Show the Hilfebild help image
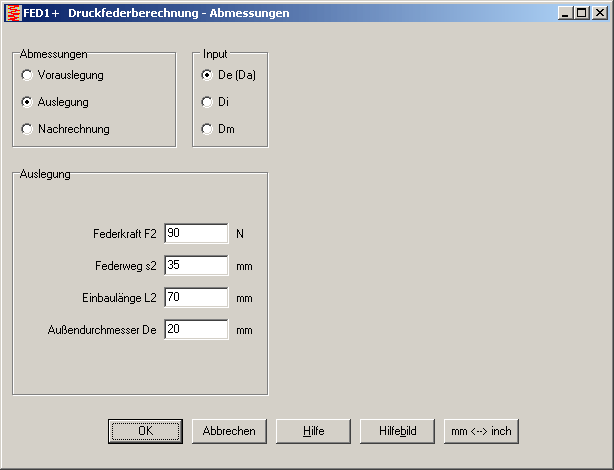The width and height of the screenshot is (614, 470). click(x=397, y=431)
